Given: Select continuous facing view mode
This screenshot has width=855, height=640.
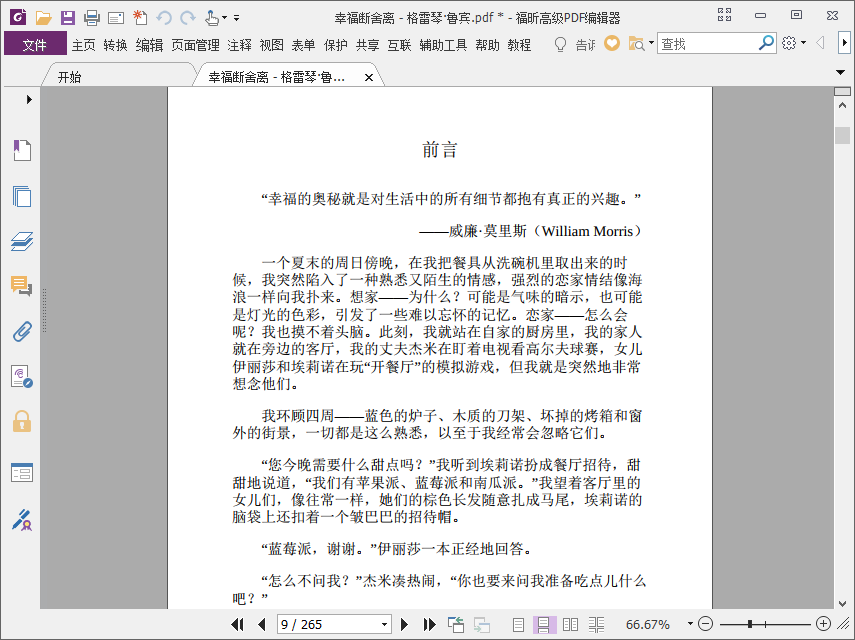Looking at the screenshot, I should click(597, 625).
